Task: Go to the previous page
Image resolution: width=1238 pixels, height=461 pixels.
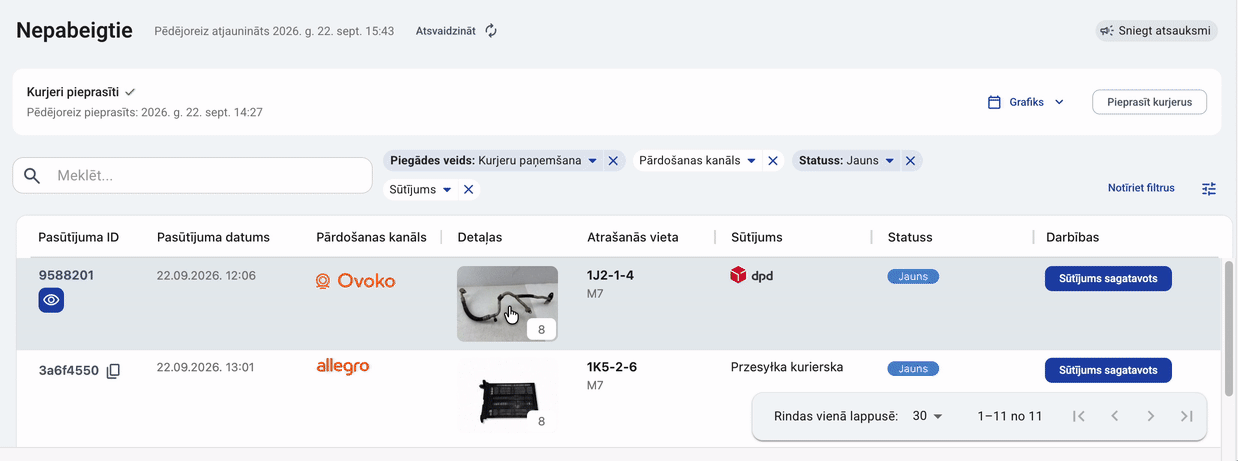Action: pyautogui.click(x=1114, y=416)
